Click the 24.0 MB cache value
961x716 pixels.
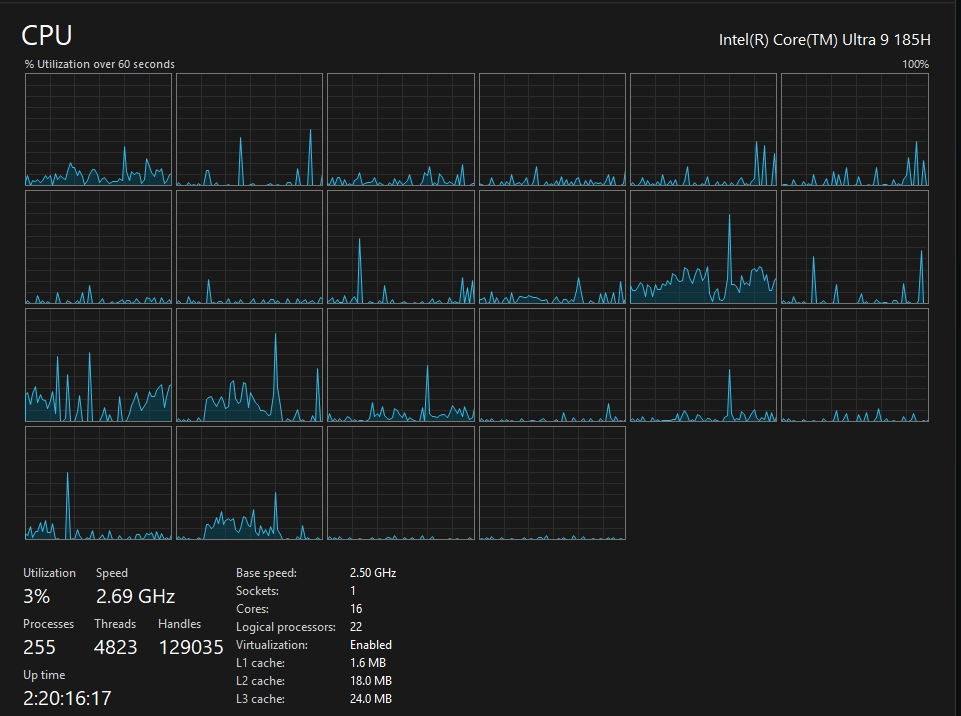pyautogui.click(x=371, y=699)
